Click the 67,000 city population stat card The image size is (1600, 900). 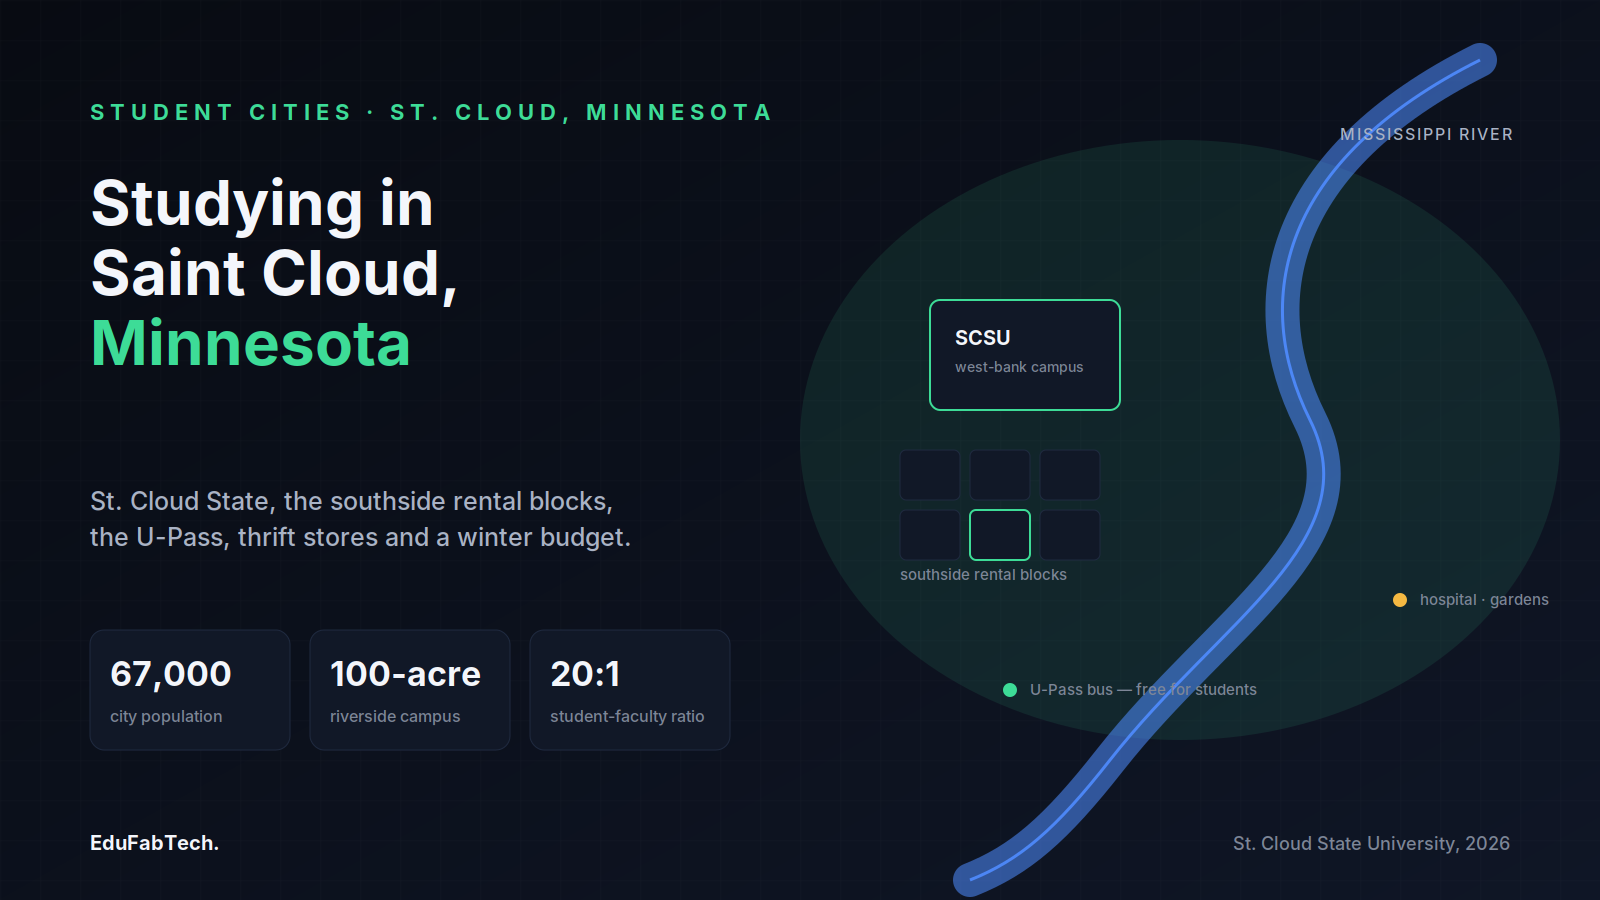190,690
